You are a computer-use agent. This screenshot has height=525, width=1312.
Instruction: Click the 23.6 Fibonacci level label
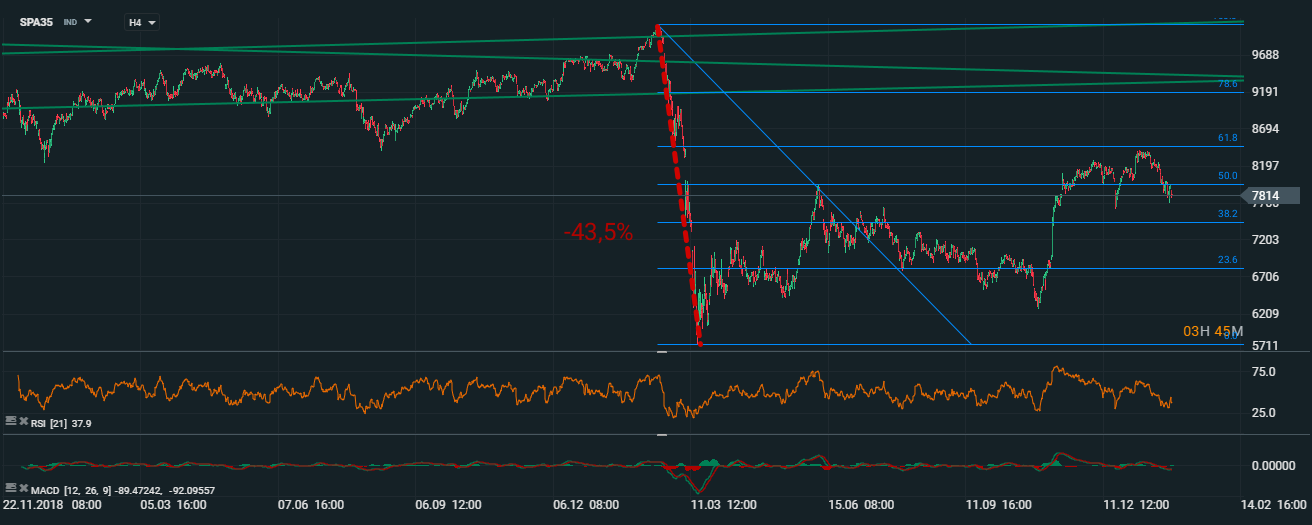click(x=1227, y=260)
